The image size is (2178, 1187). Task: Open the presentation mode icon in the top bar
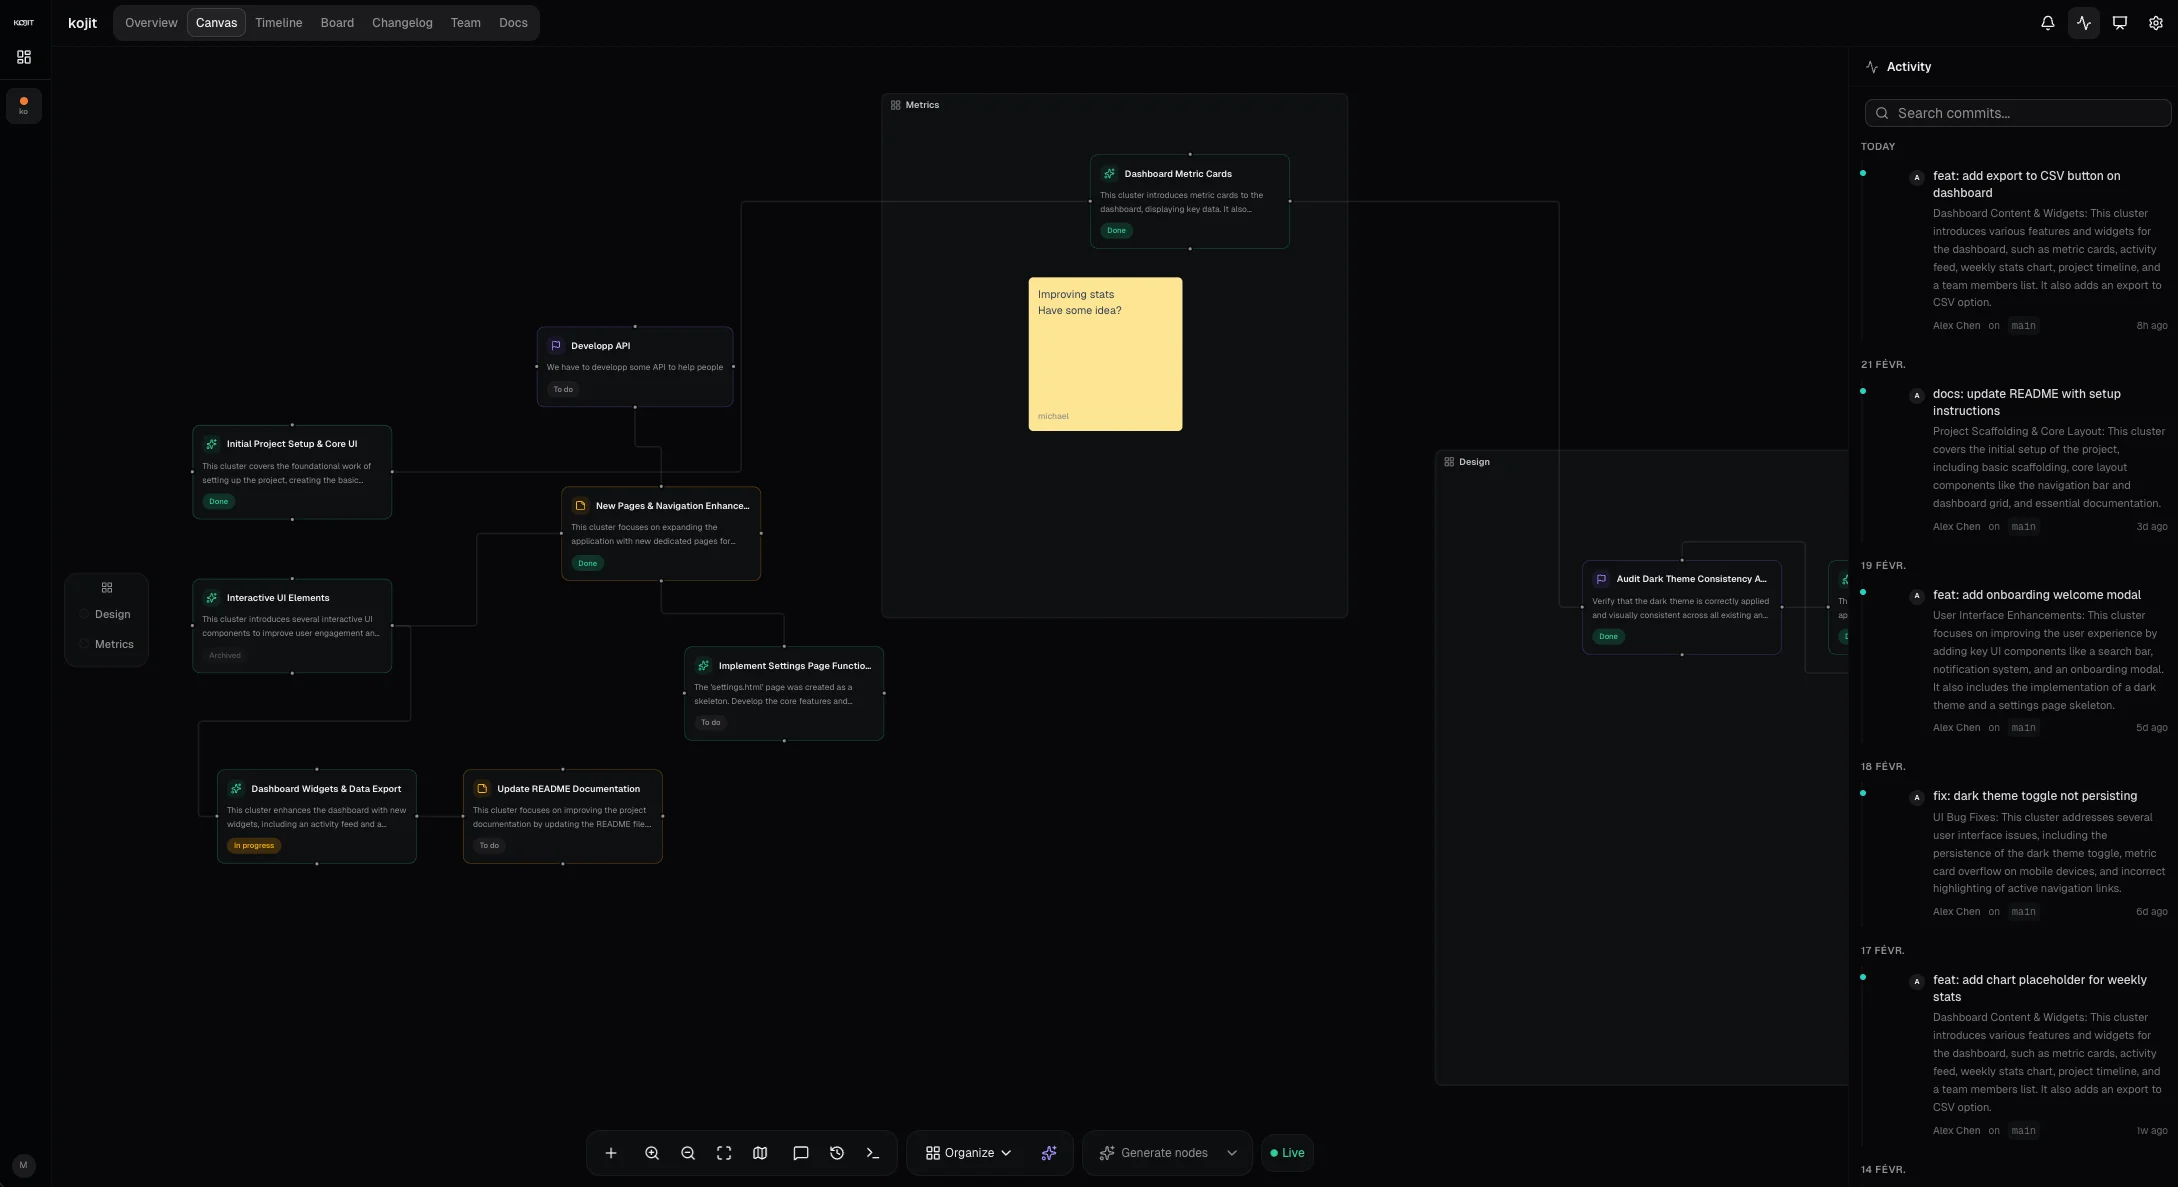2119,22
